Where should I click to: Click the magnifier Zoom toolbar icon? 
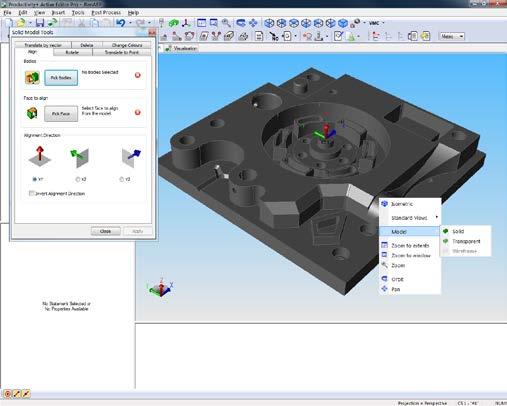click(226, 23)
